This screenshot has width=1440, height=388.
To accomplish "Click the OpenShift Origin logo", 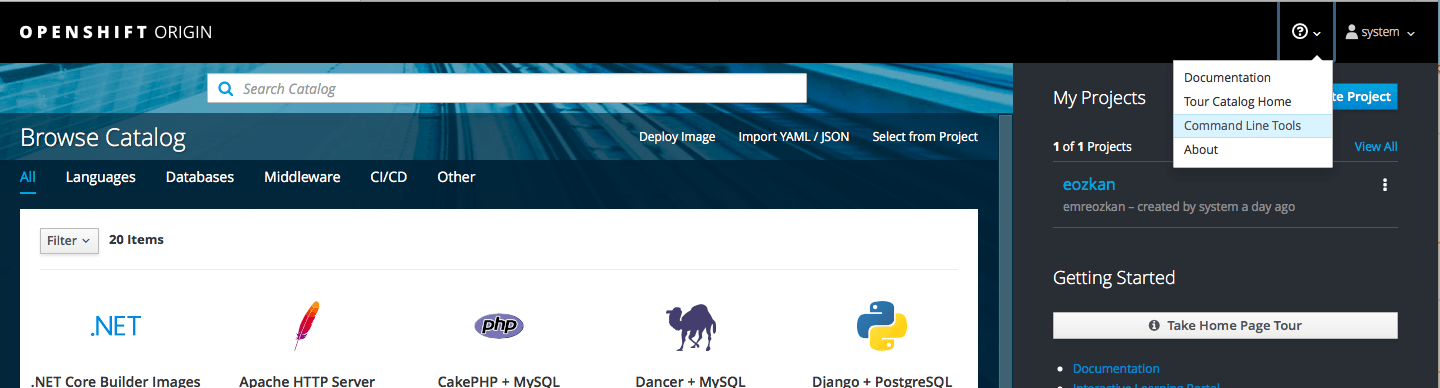I will (x=116, y=32).
